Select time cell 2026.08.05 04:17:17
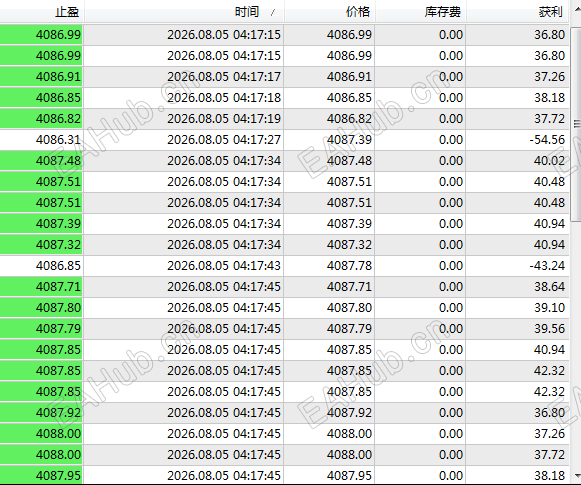The image size is (581, 485). pyautogui.click(x=184, y=77)
